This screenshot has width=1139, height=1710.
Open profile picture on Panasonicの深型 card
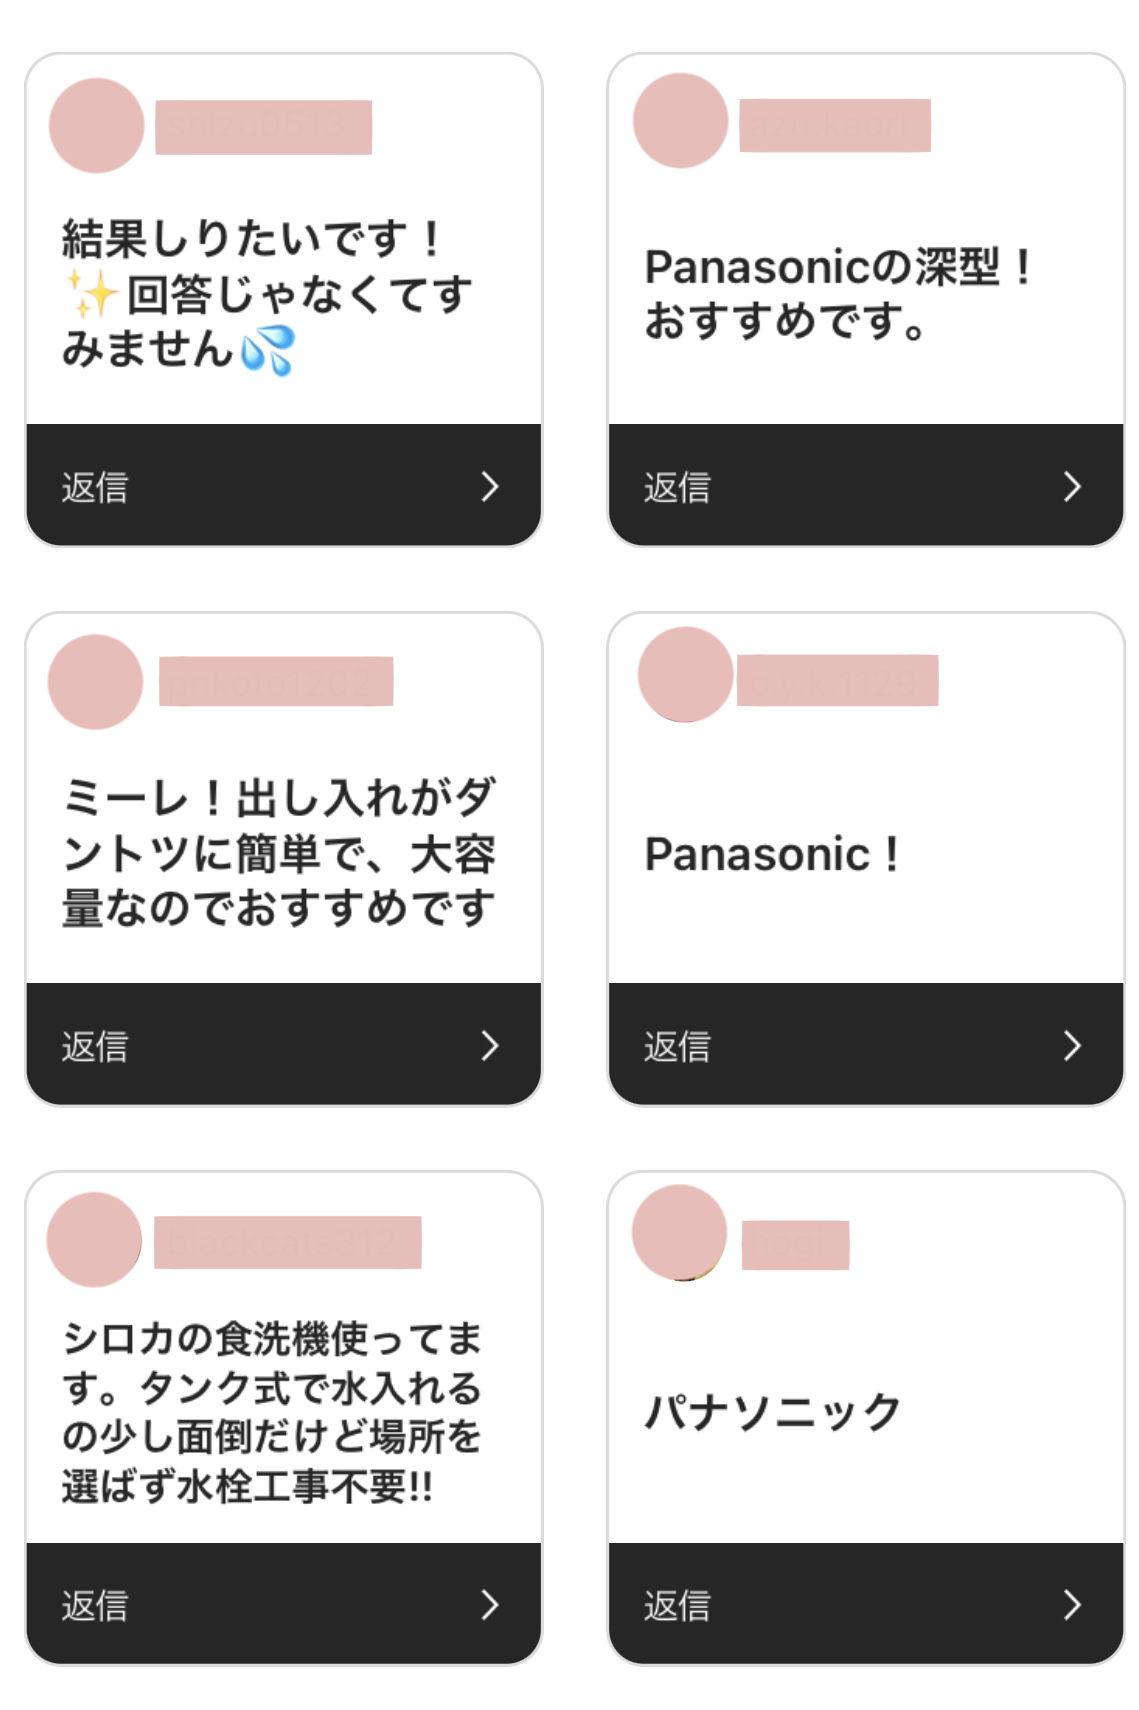tap(680, 121)
